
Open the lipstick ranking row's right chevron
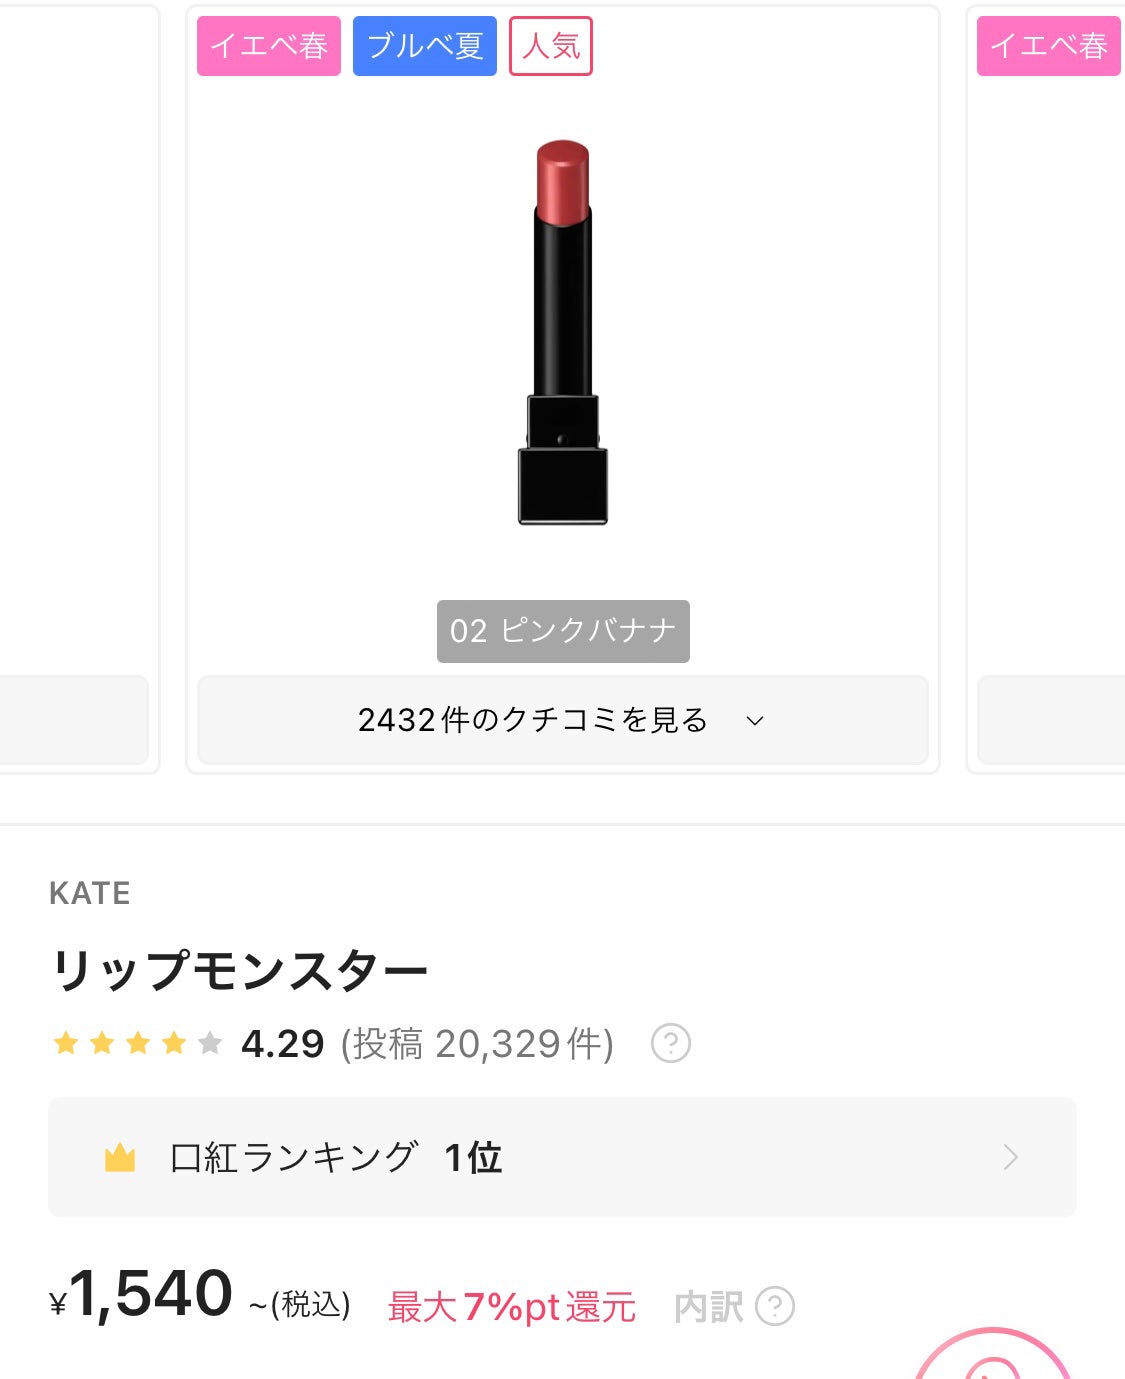pyautogui.click(x=1010, y=1158)
